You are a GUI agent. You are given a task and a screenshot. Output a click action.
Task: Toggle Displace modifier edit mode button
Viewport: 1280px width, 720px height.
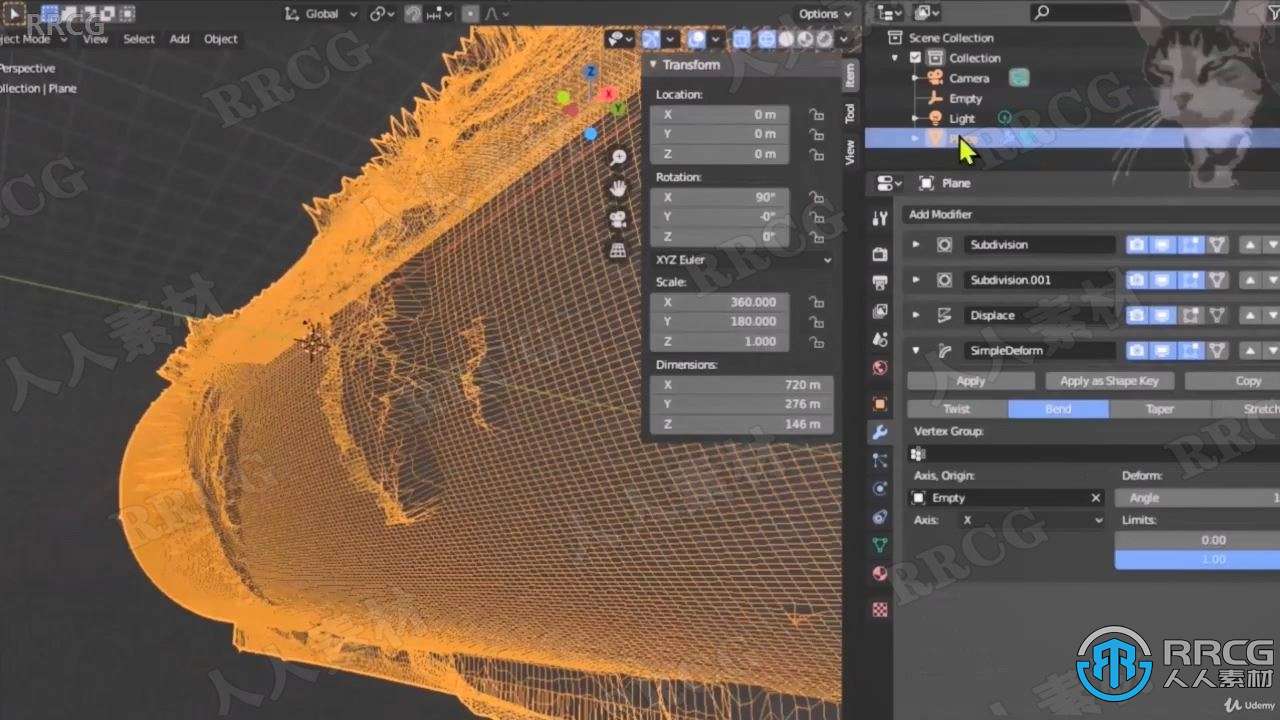coord(1191,315)
